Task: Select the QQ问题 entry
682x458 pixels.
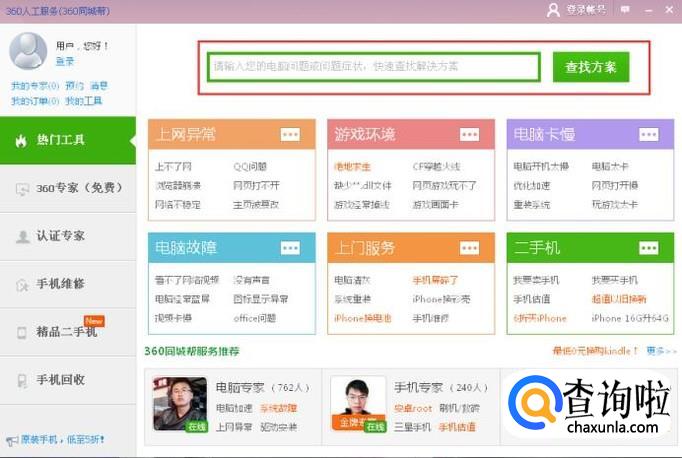Action: click(250, 167)
